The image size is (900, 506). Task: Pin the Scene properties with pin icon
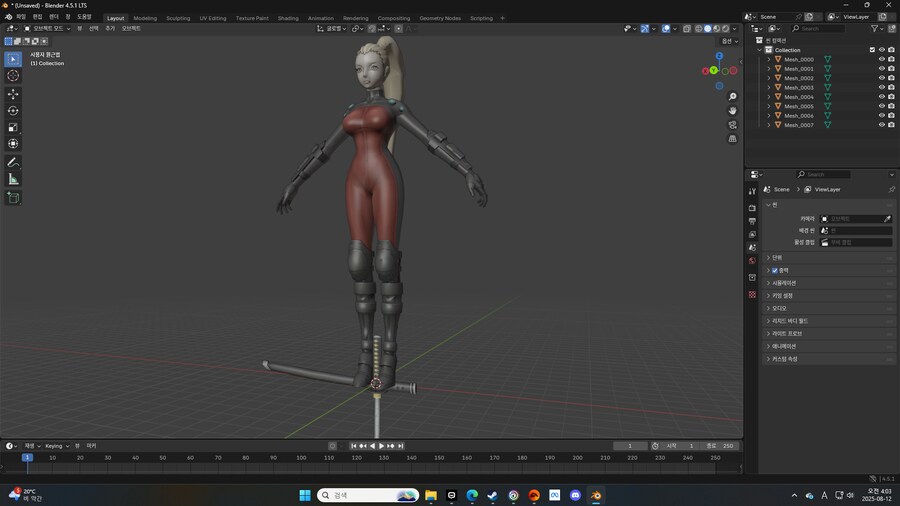click(x=891, y=189)
